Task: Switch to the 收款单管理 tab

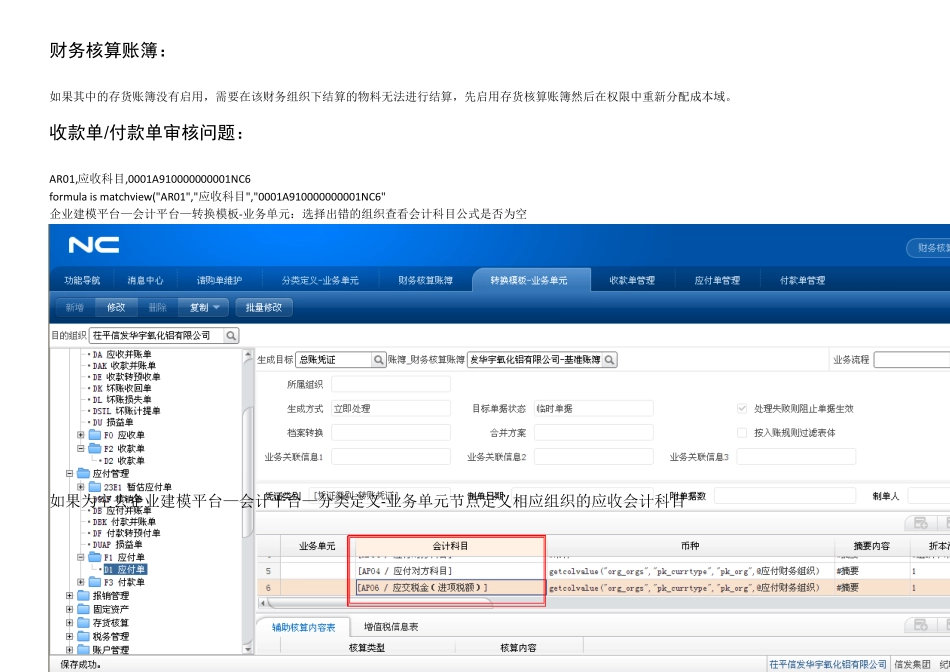Action: [x=632, y=281]
